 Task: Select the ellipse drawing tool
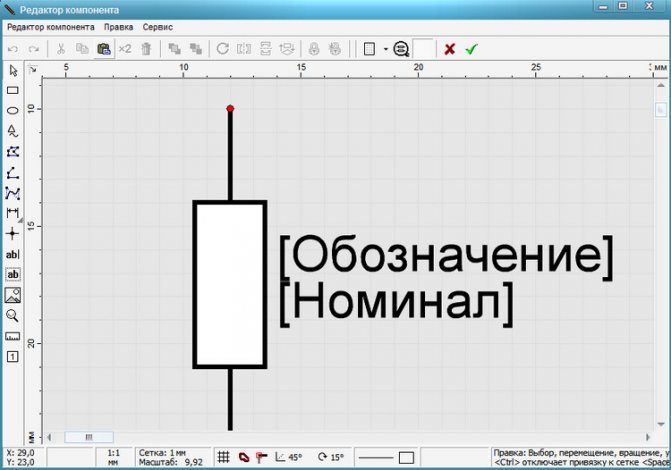[x=13, y=111]
